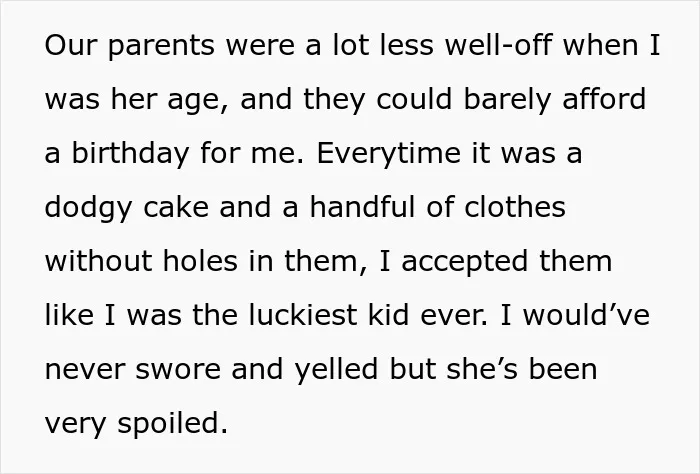
Task: Click the word "accepted"
Action: 465,263
